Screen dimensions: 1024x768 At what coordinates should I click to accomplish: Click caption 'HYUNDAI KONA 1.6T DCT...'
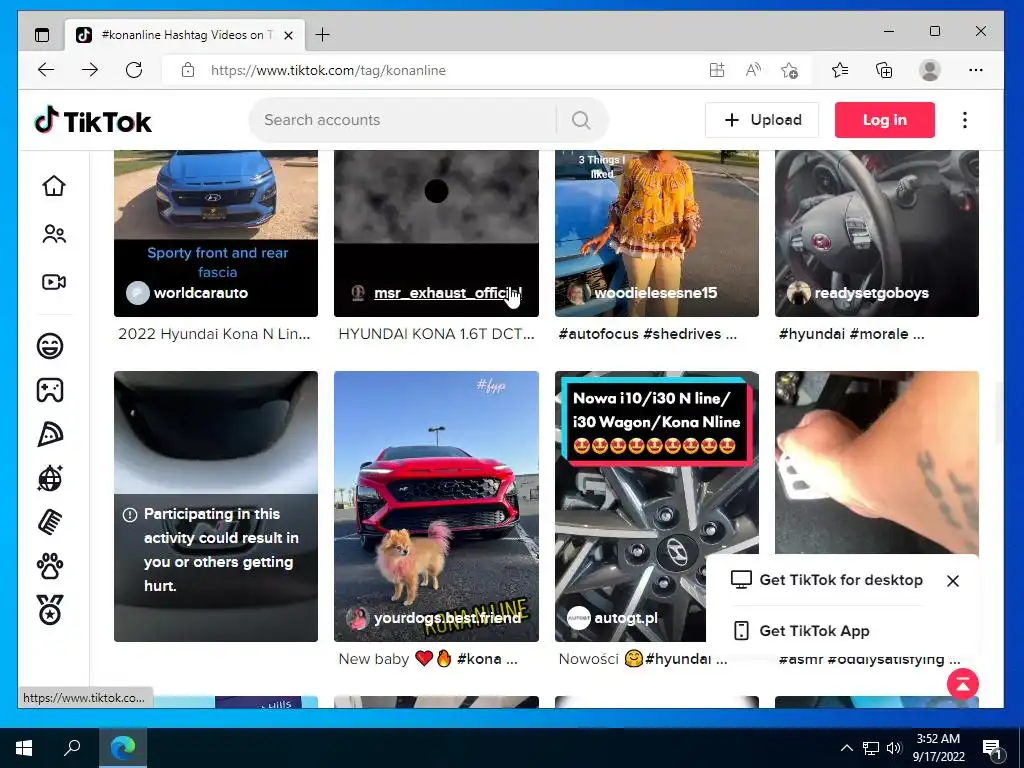(x=436, y=334)
